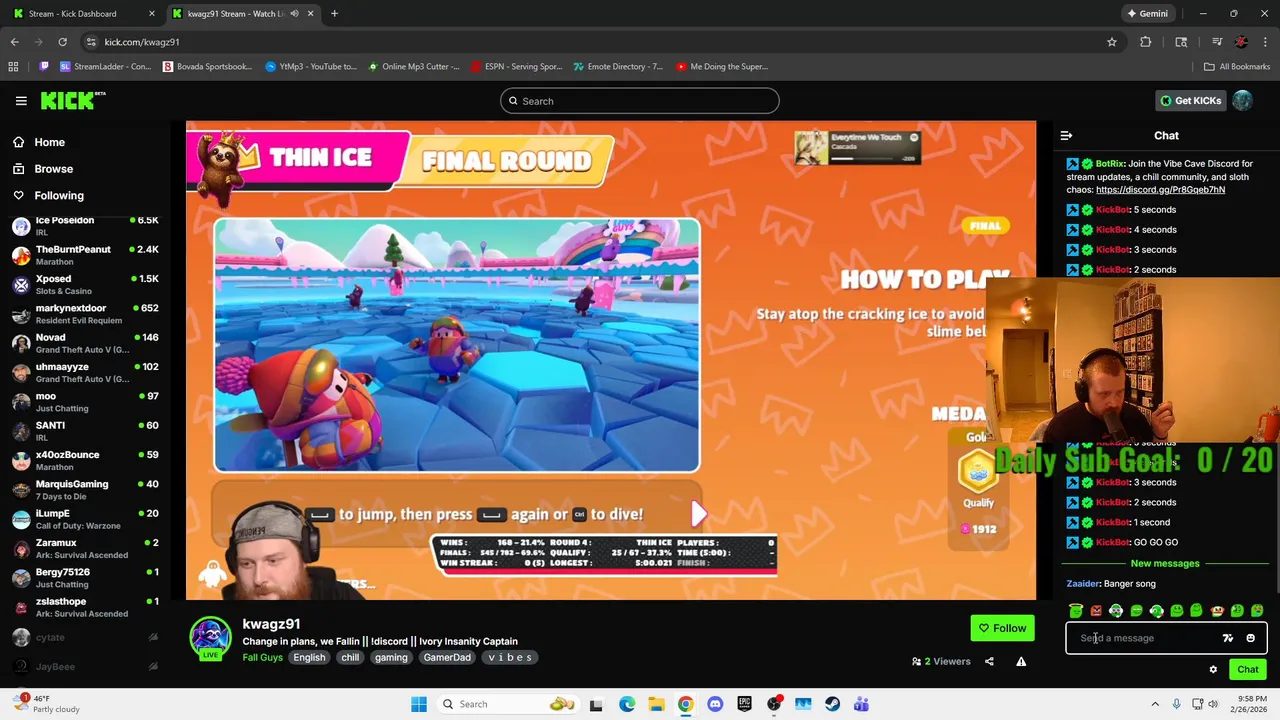Open Discord from the taskbar
This screenshot has width=1280, height=720.
pos(715,704)
